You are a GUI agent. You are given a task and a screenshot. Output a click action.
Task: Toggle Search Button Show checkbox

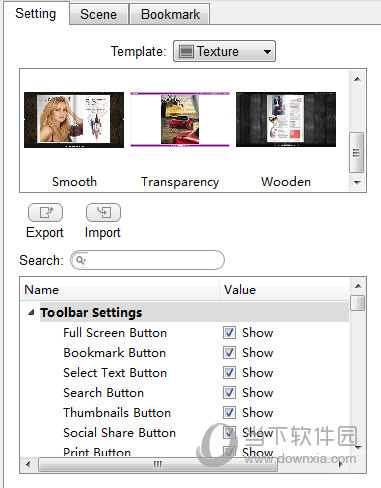229,393
